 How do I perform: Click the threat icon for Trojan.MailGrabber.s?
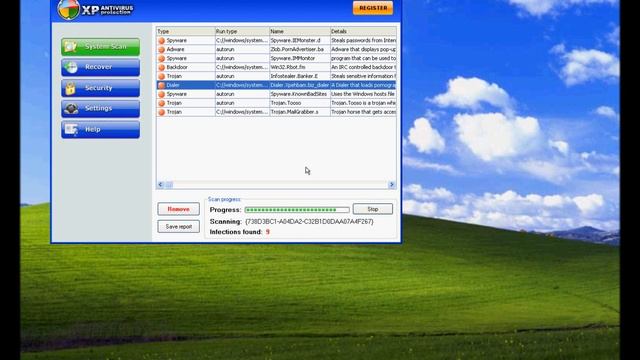tap(161, 112)
